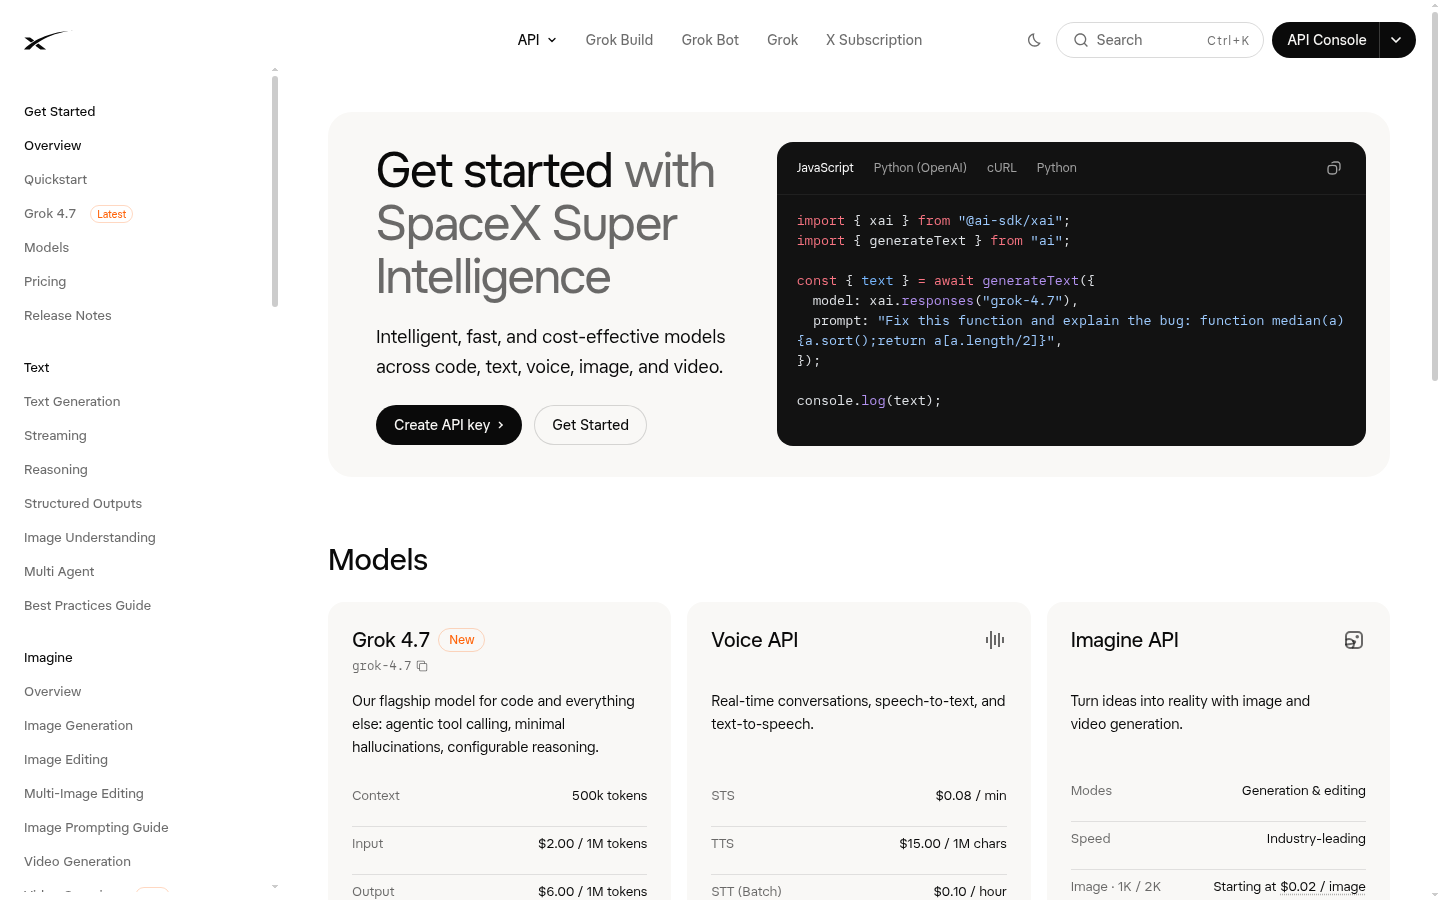1440x900 pixels.
Task: Click the $15.00 / 1M chars TTS price
Action: [x=953, y=844]
